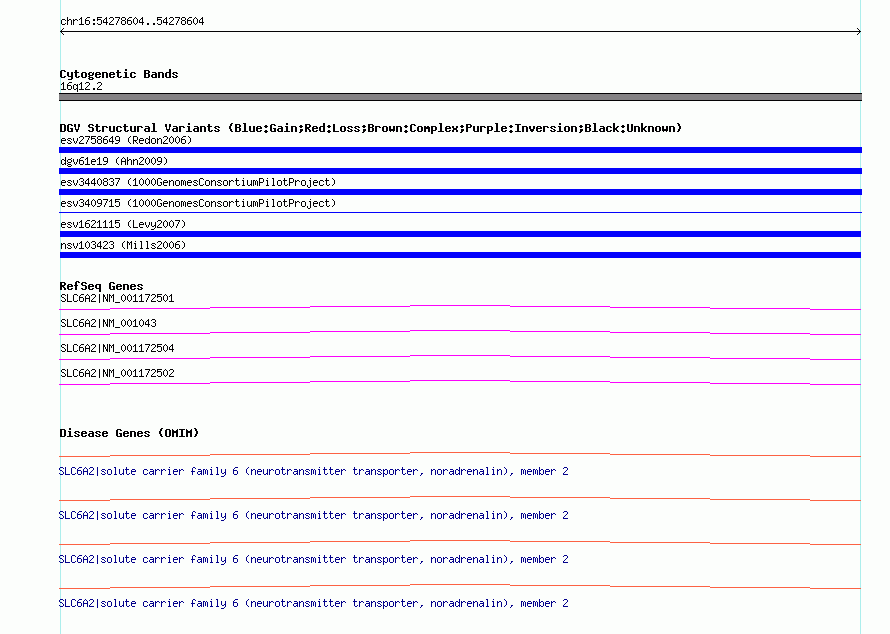Screen dimensions: 890x634
Task: Open dgv61e19 (Ahn2009) variant label
Action: [114, 161]
